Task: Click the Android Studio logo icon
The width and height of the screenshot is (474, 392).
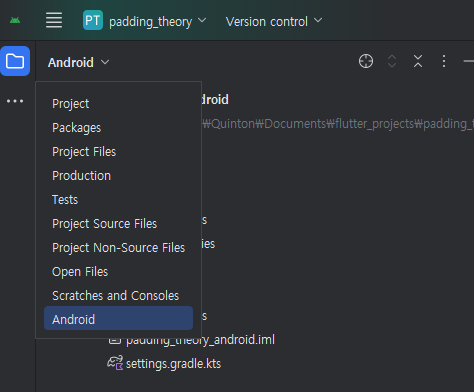Action: click(15, 21)
